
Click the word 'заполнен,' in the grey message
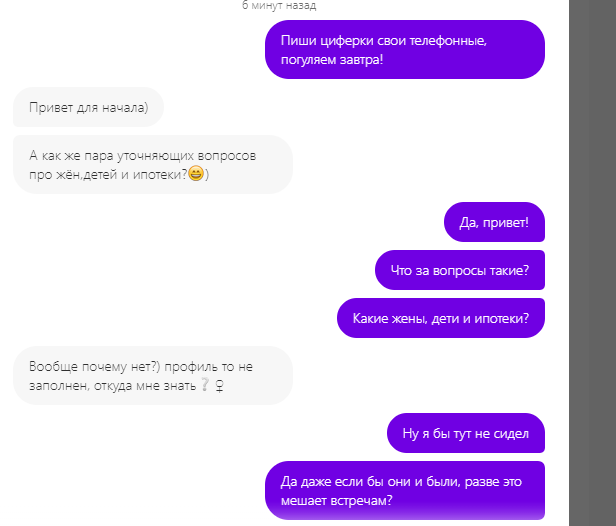(x=59, y=386)
